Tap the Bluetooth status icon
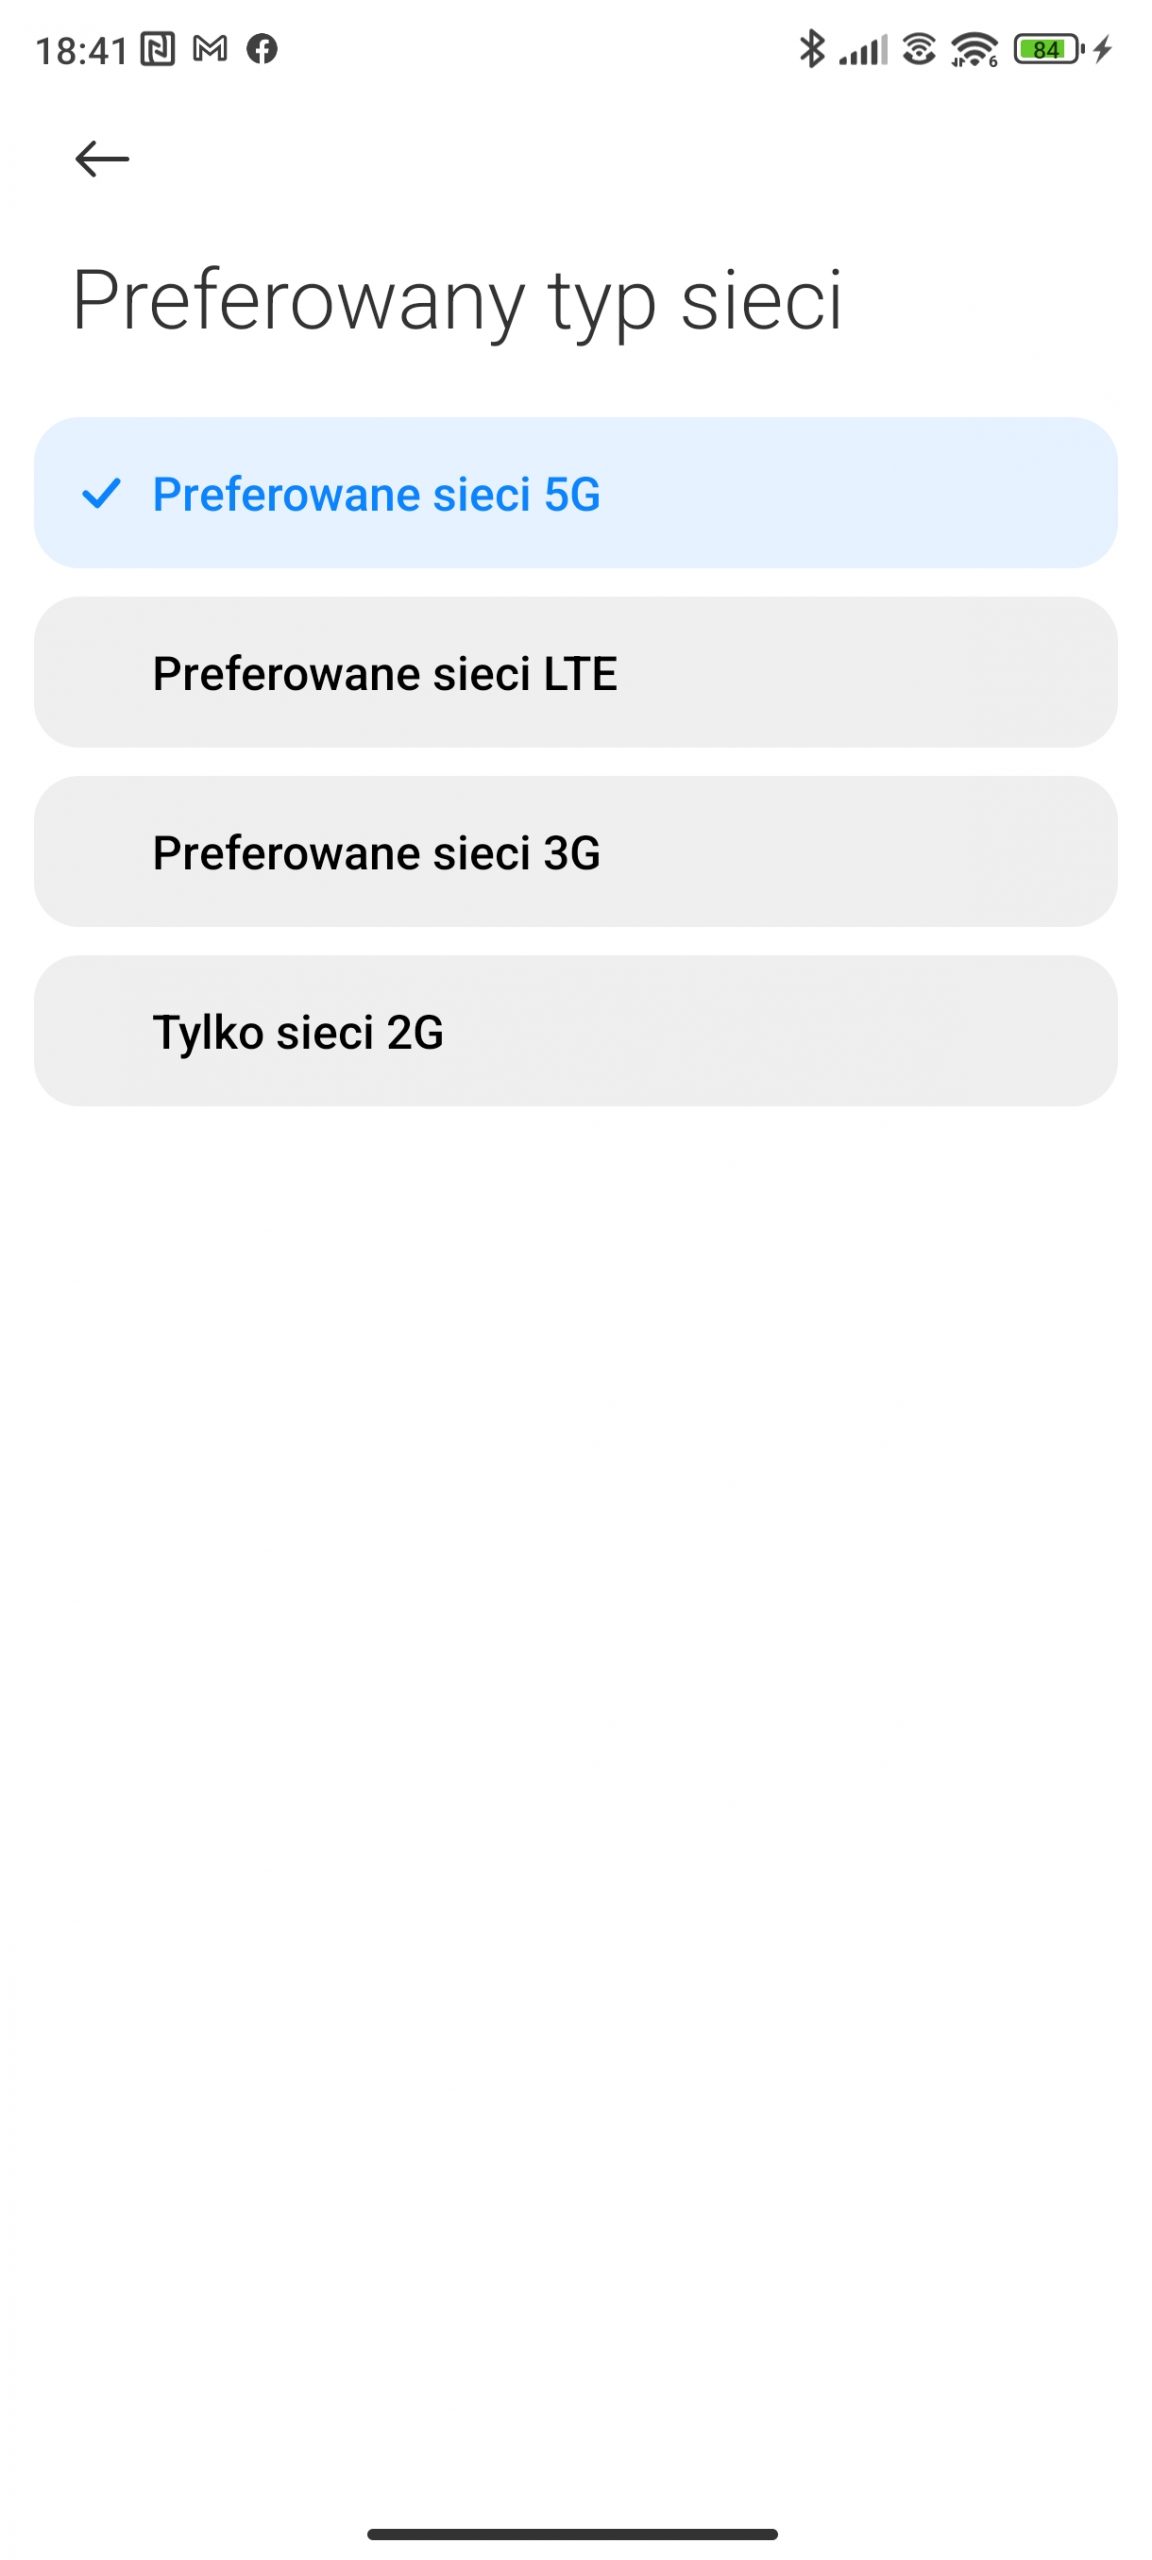 (x=812, y=48)
